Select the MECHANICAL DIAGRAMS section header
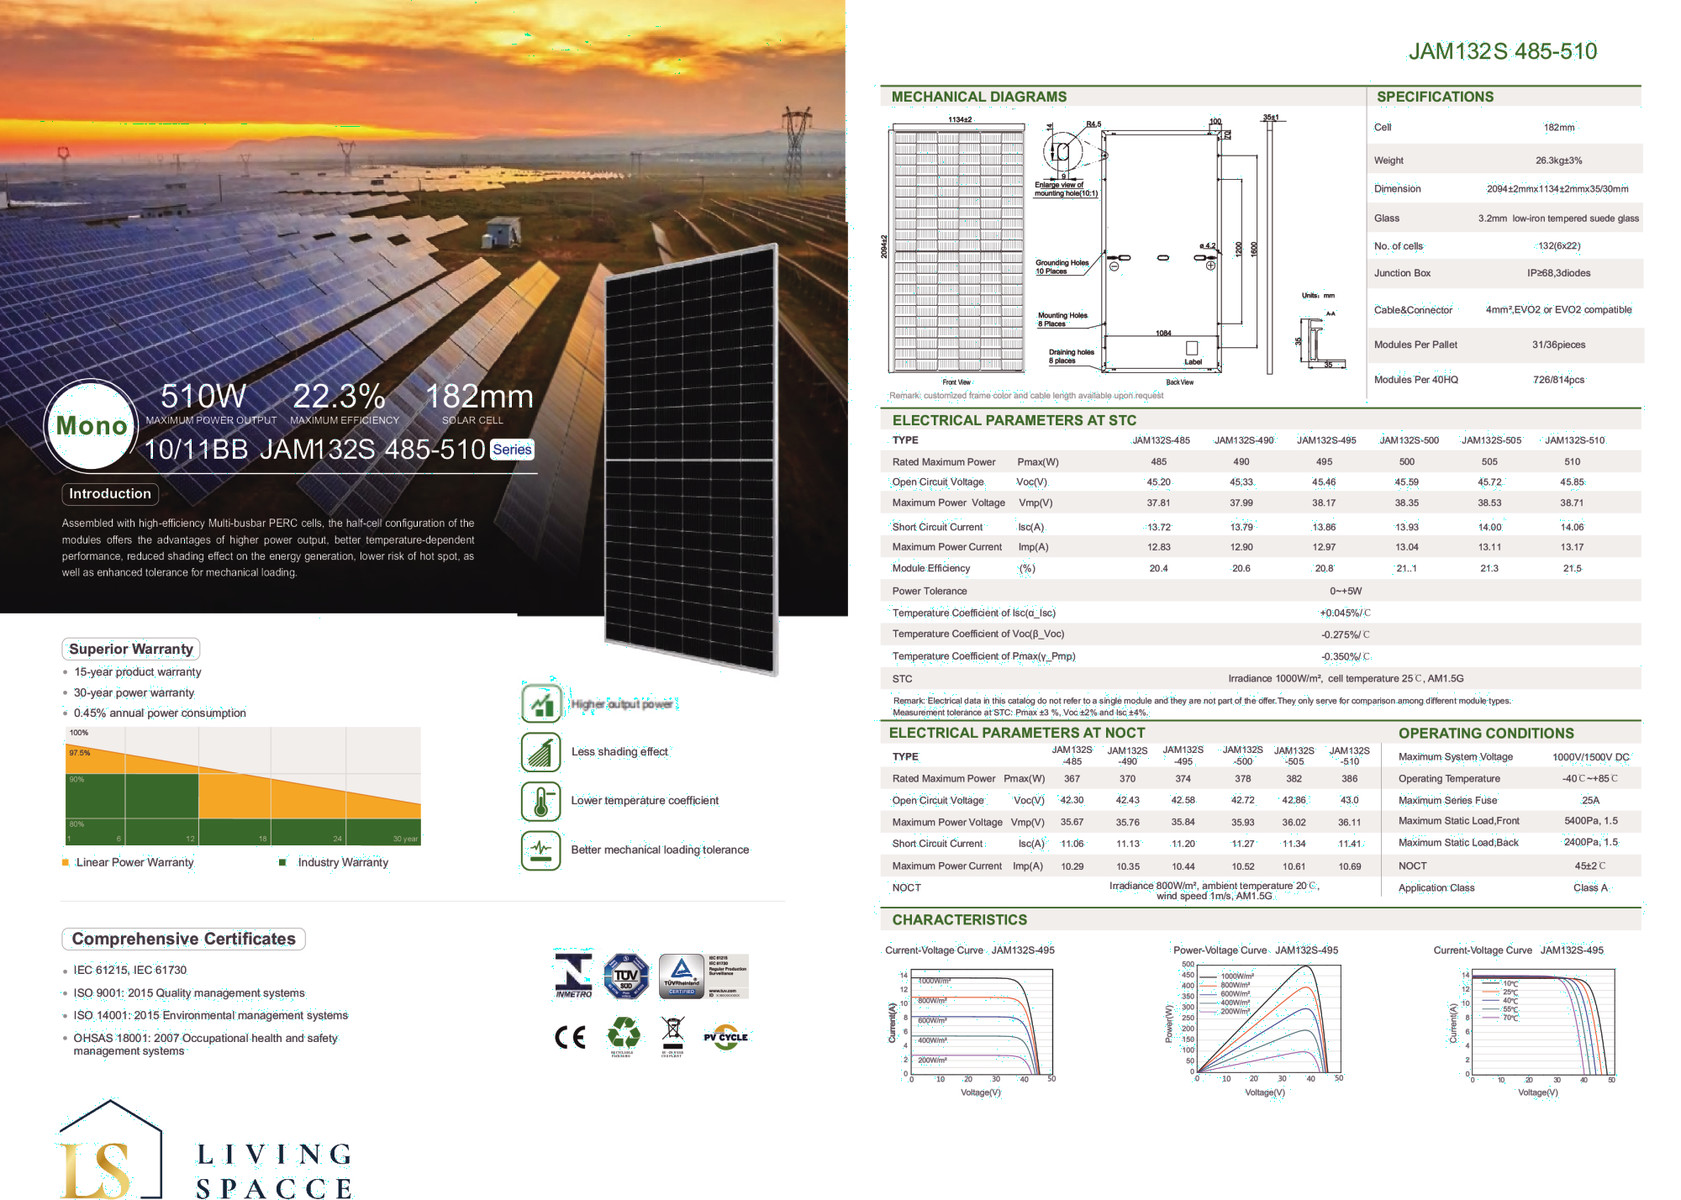The height and width of the screenshot is (1200, 1681). (979, 97)
